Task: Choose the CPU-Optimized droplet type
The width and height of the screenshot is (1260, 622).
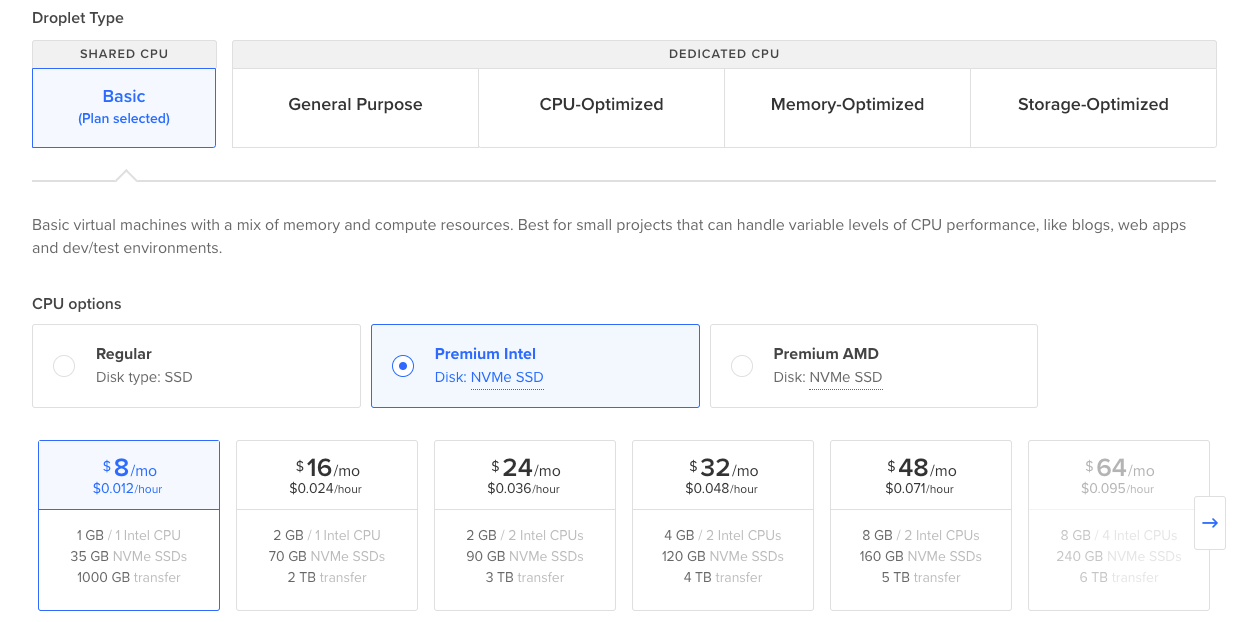Action: pyautogui.click(x=601, y=105)
